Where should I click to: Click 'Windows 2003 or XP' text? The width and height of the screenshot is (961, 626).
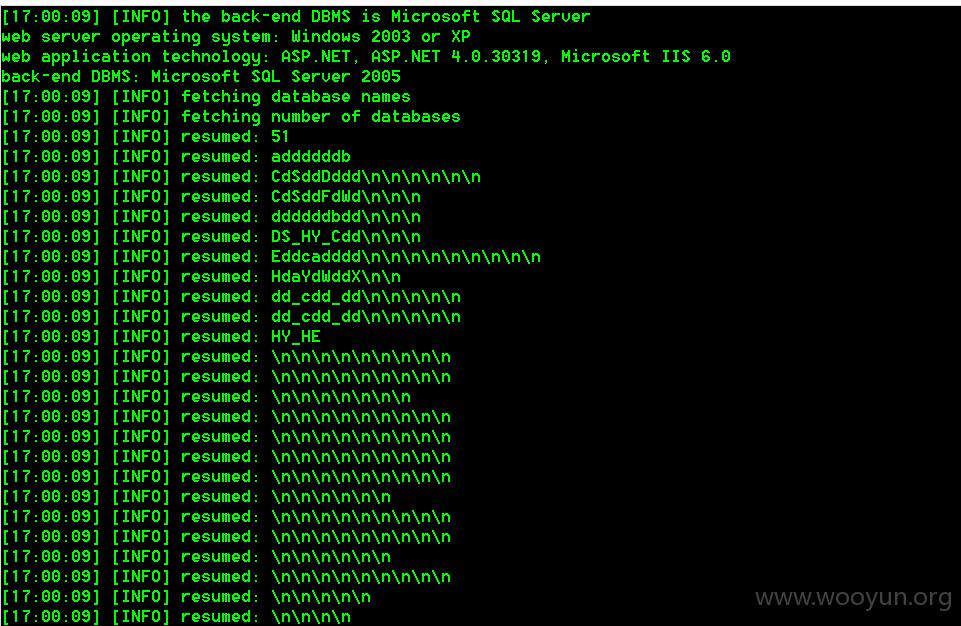(x=381, y=37)
